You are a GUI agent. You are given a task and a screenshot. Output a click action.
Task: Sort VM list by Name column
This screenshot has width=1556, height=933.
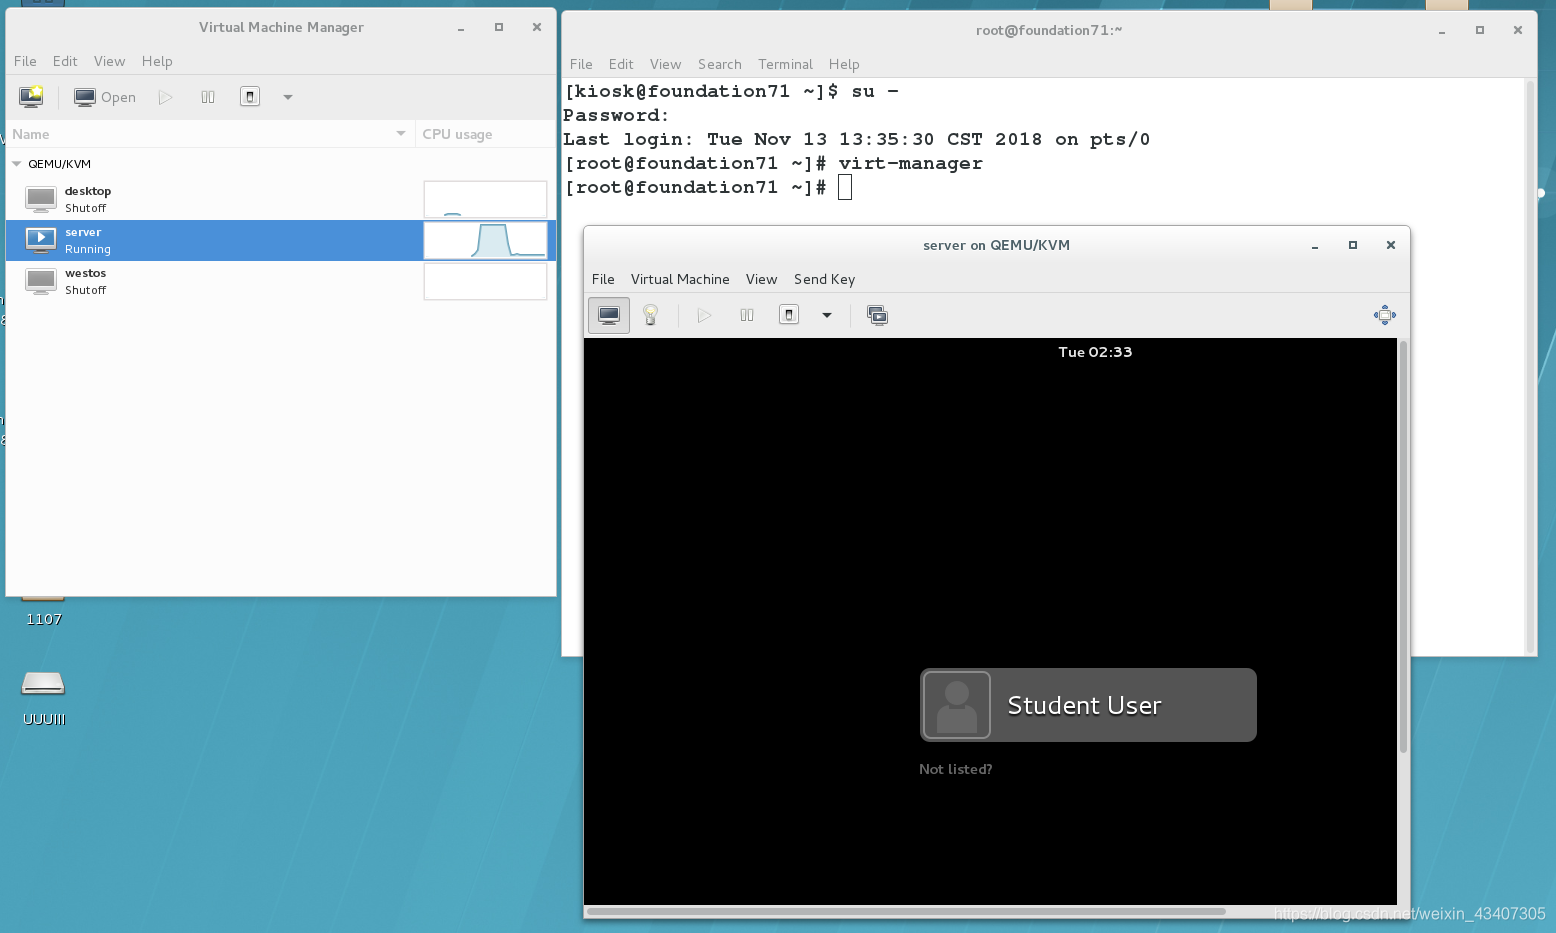[210, 134]
